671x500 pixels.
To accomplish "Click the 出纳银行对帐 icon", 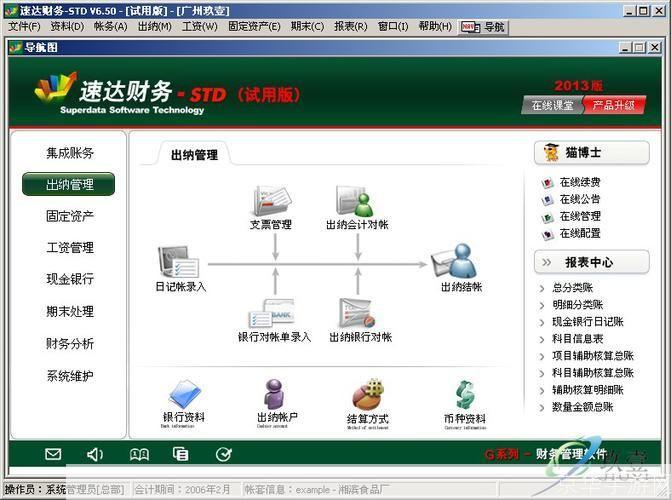I will 357,314.
